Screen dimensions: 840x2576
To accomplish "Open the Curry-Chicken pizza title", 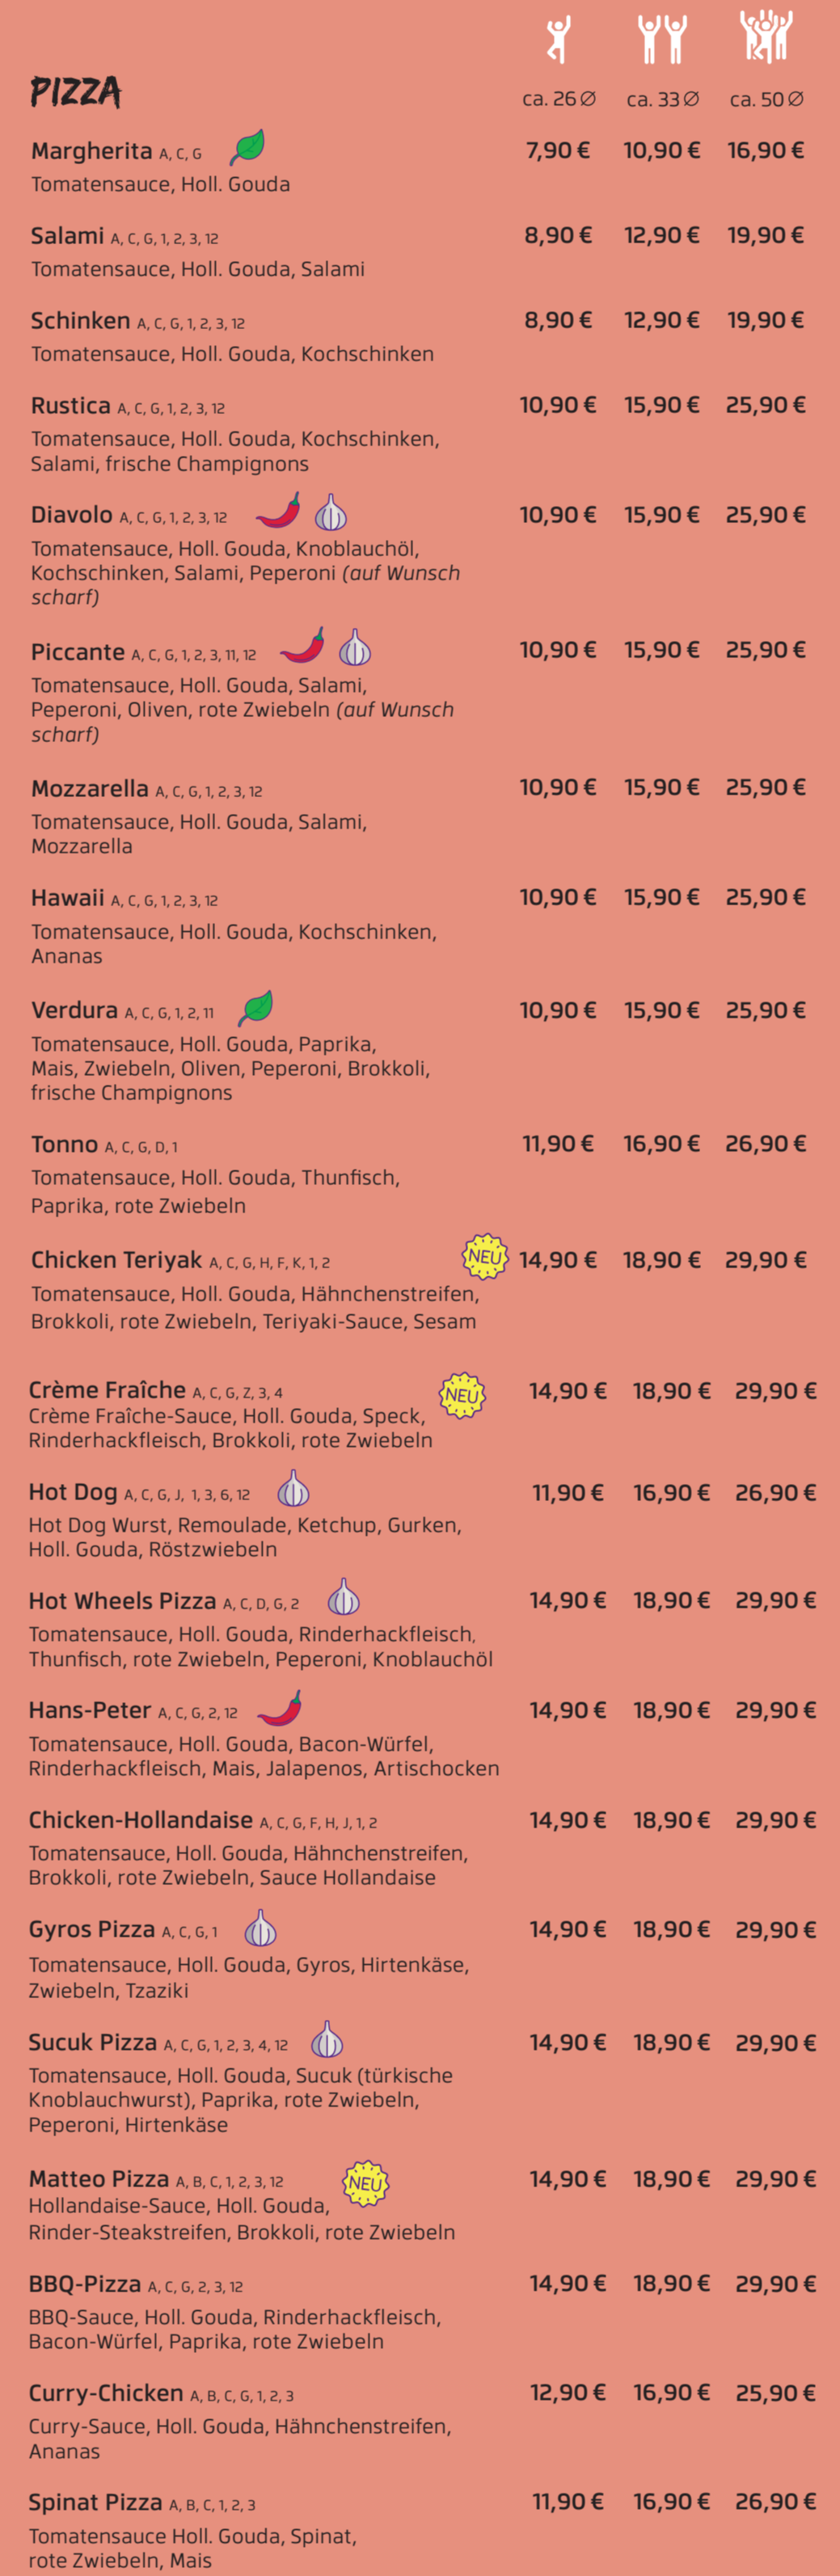I will 106,2393.
